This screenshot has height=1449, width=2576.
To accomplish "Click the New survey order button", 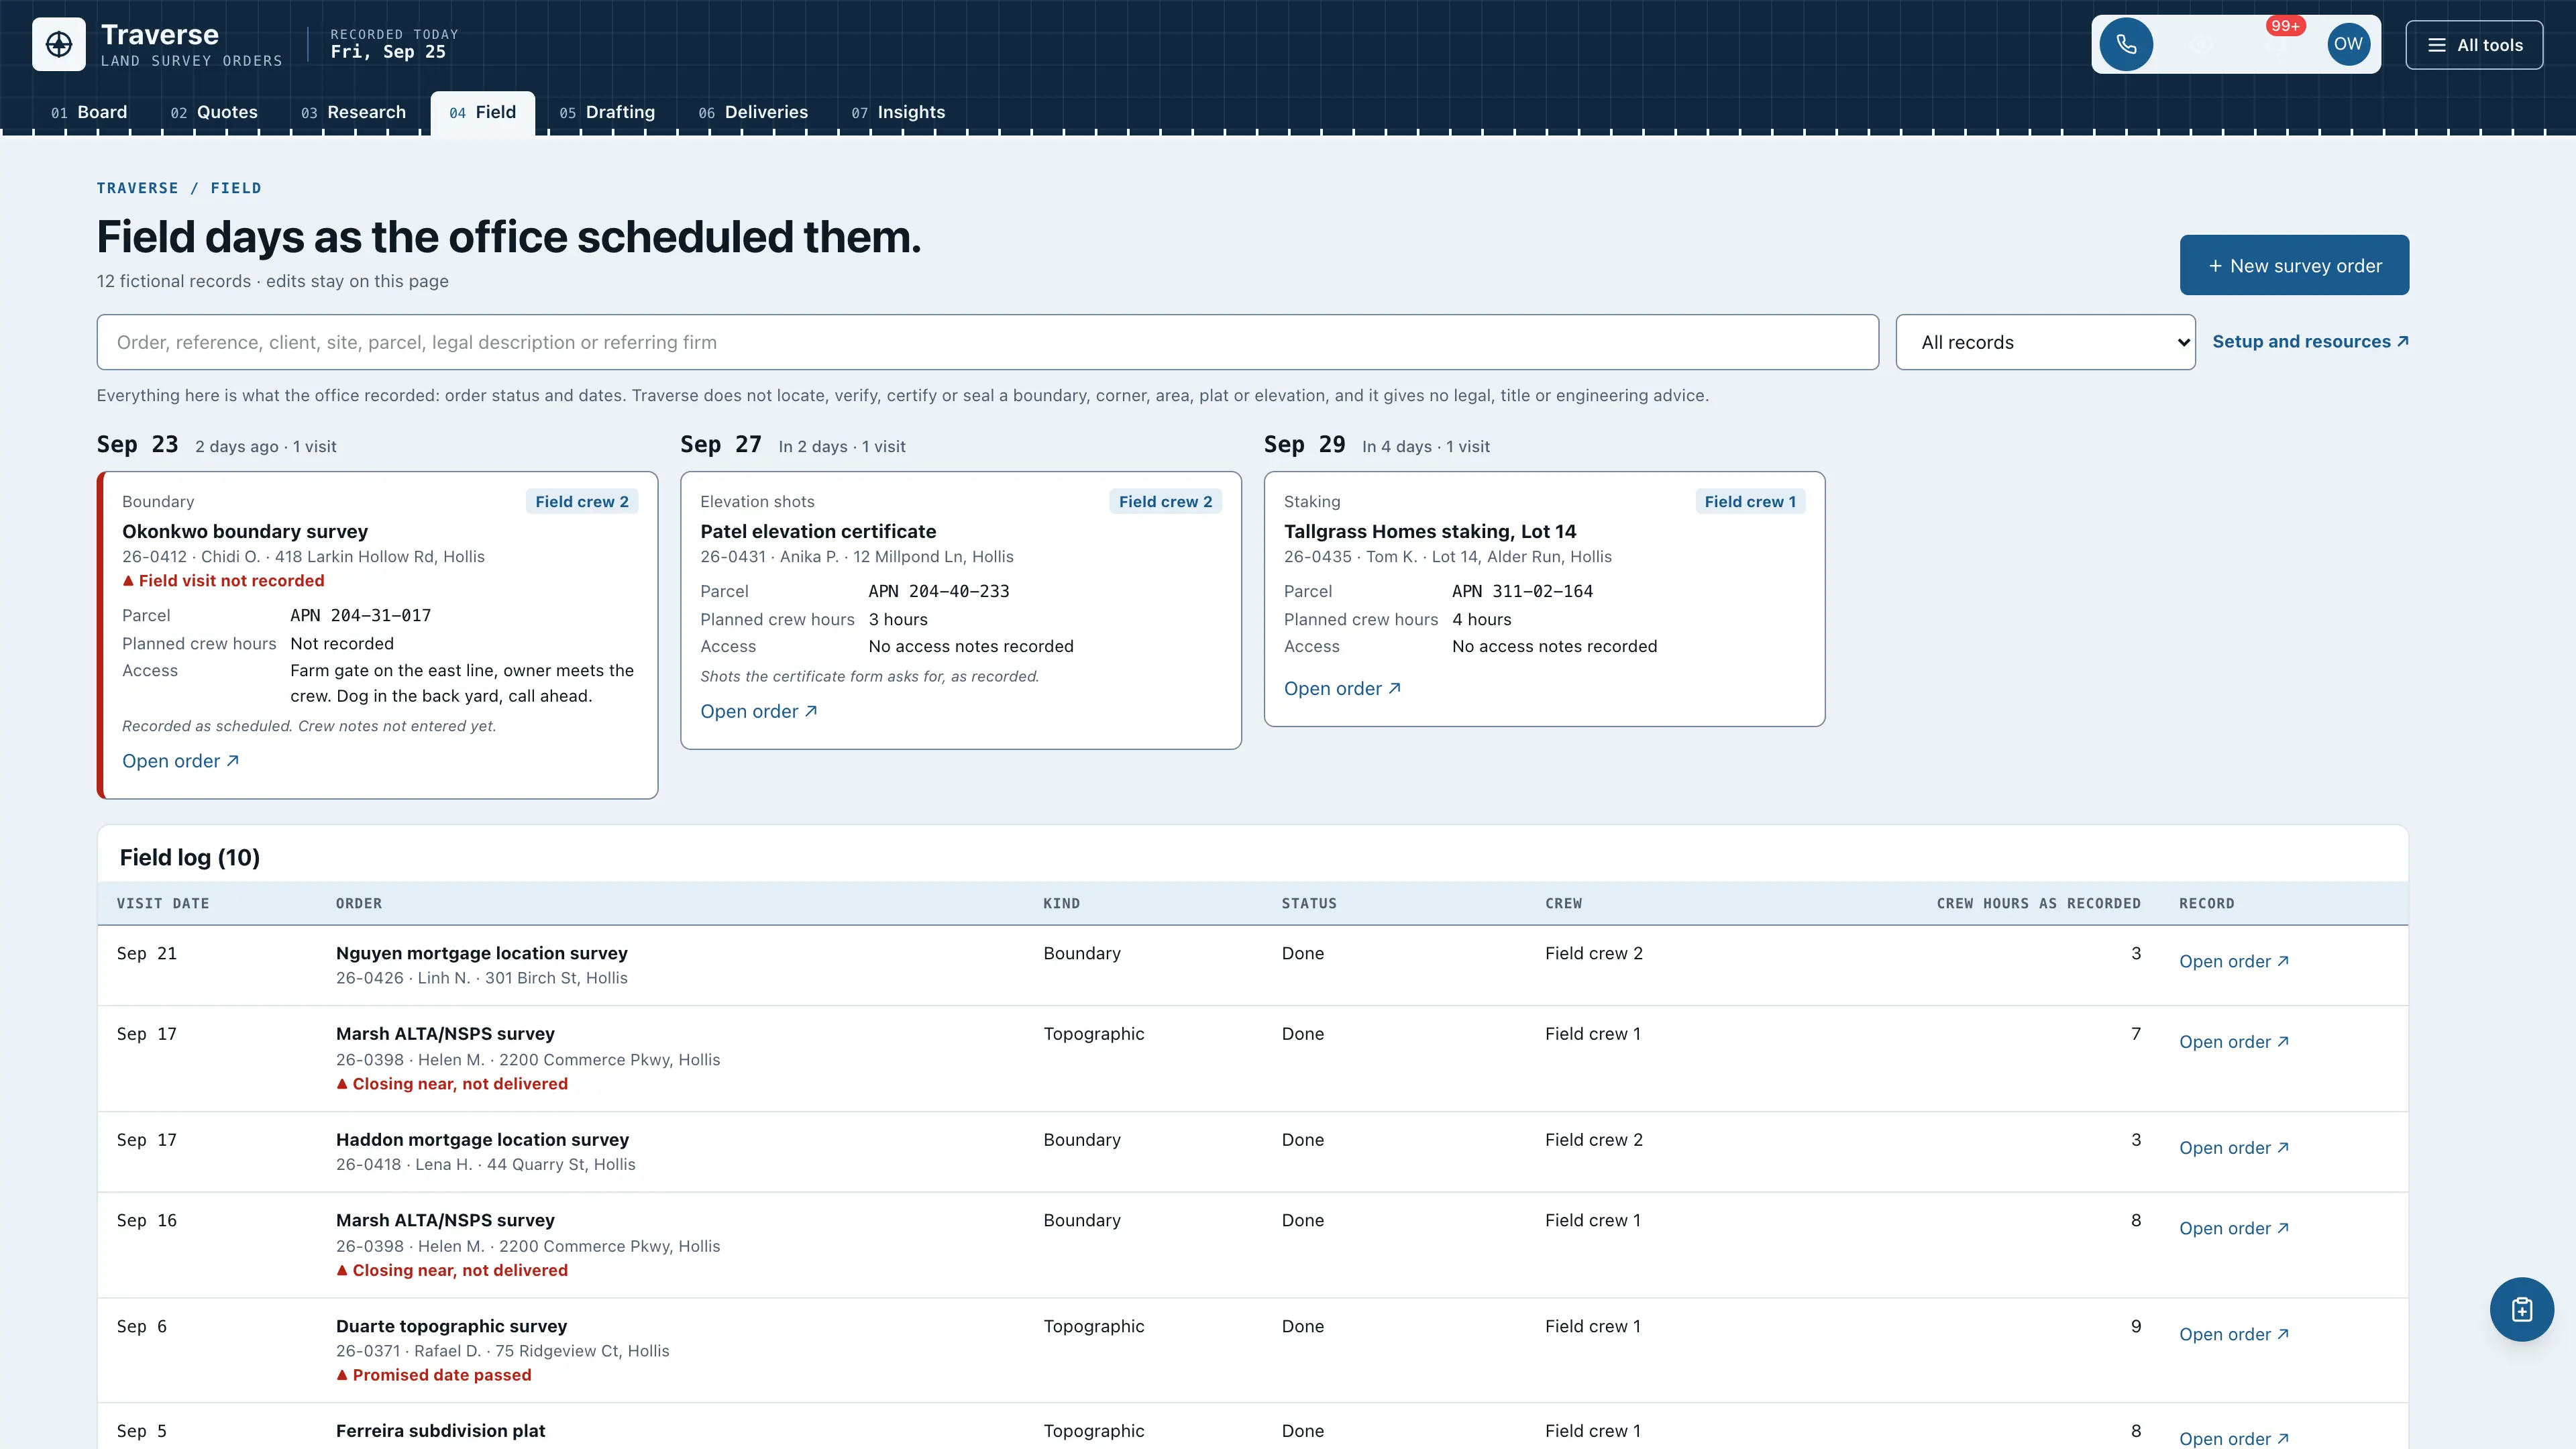I will [x=2294, y=265].
